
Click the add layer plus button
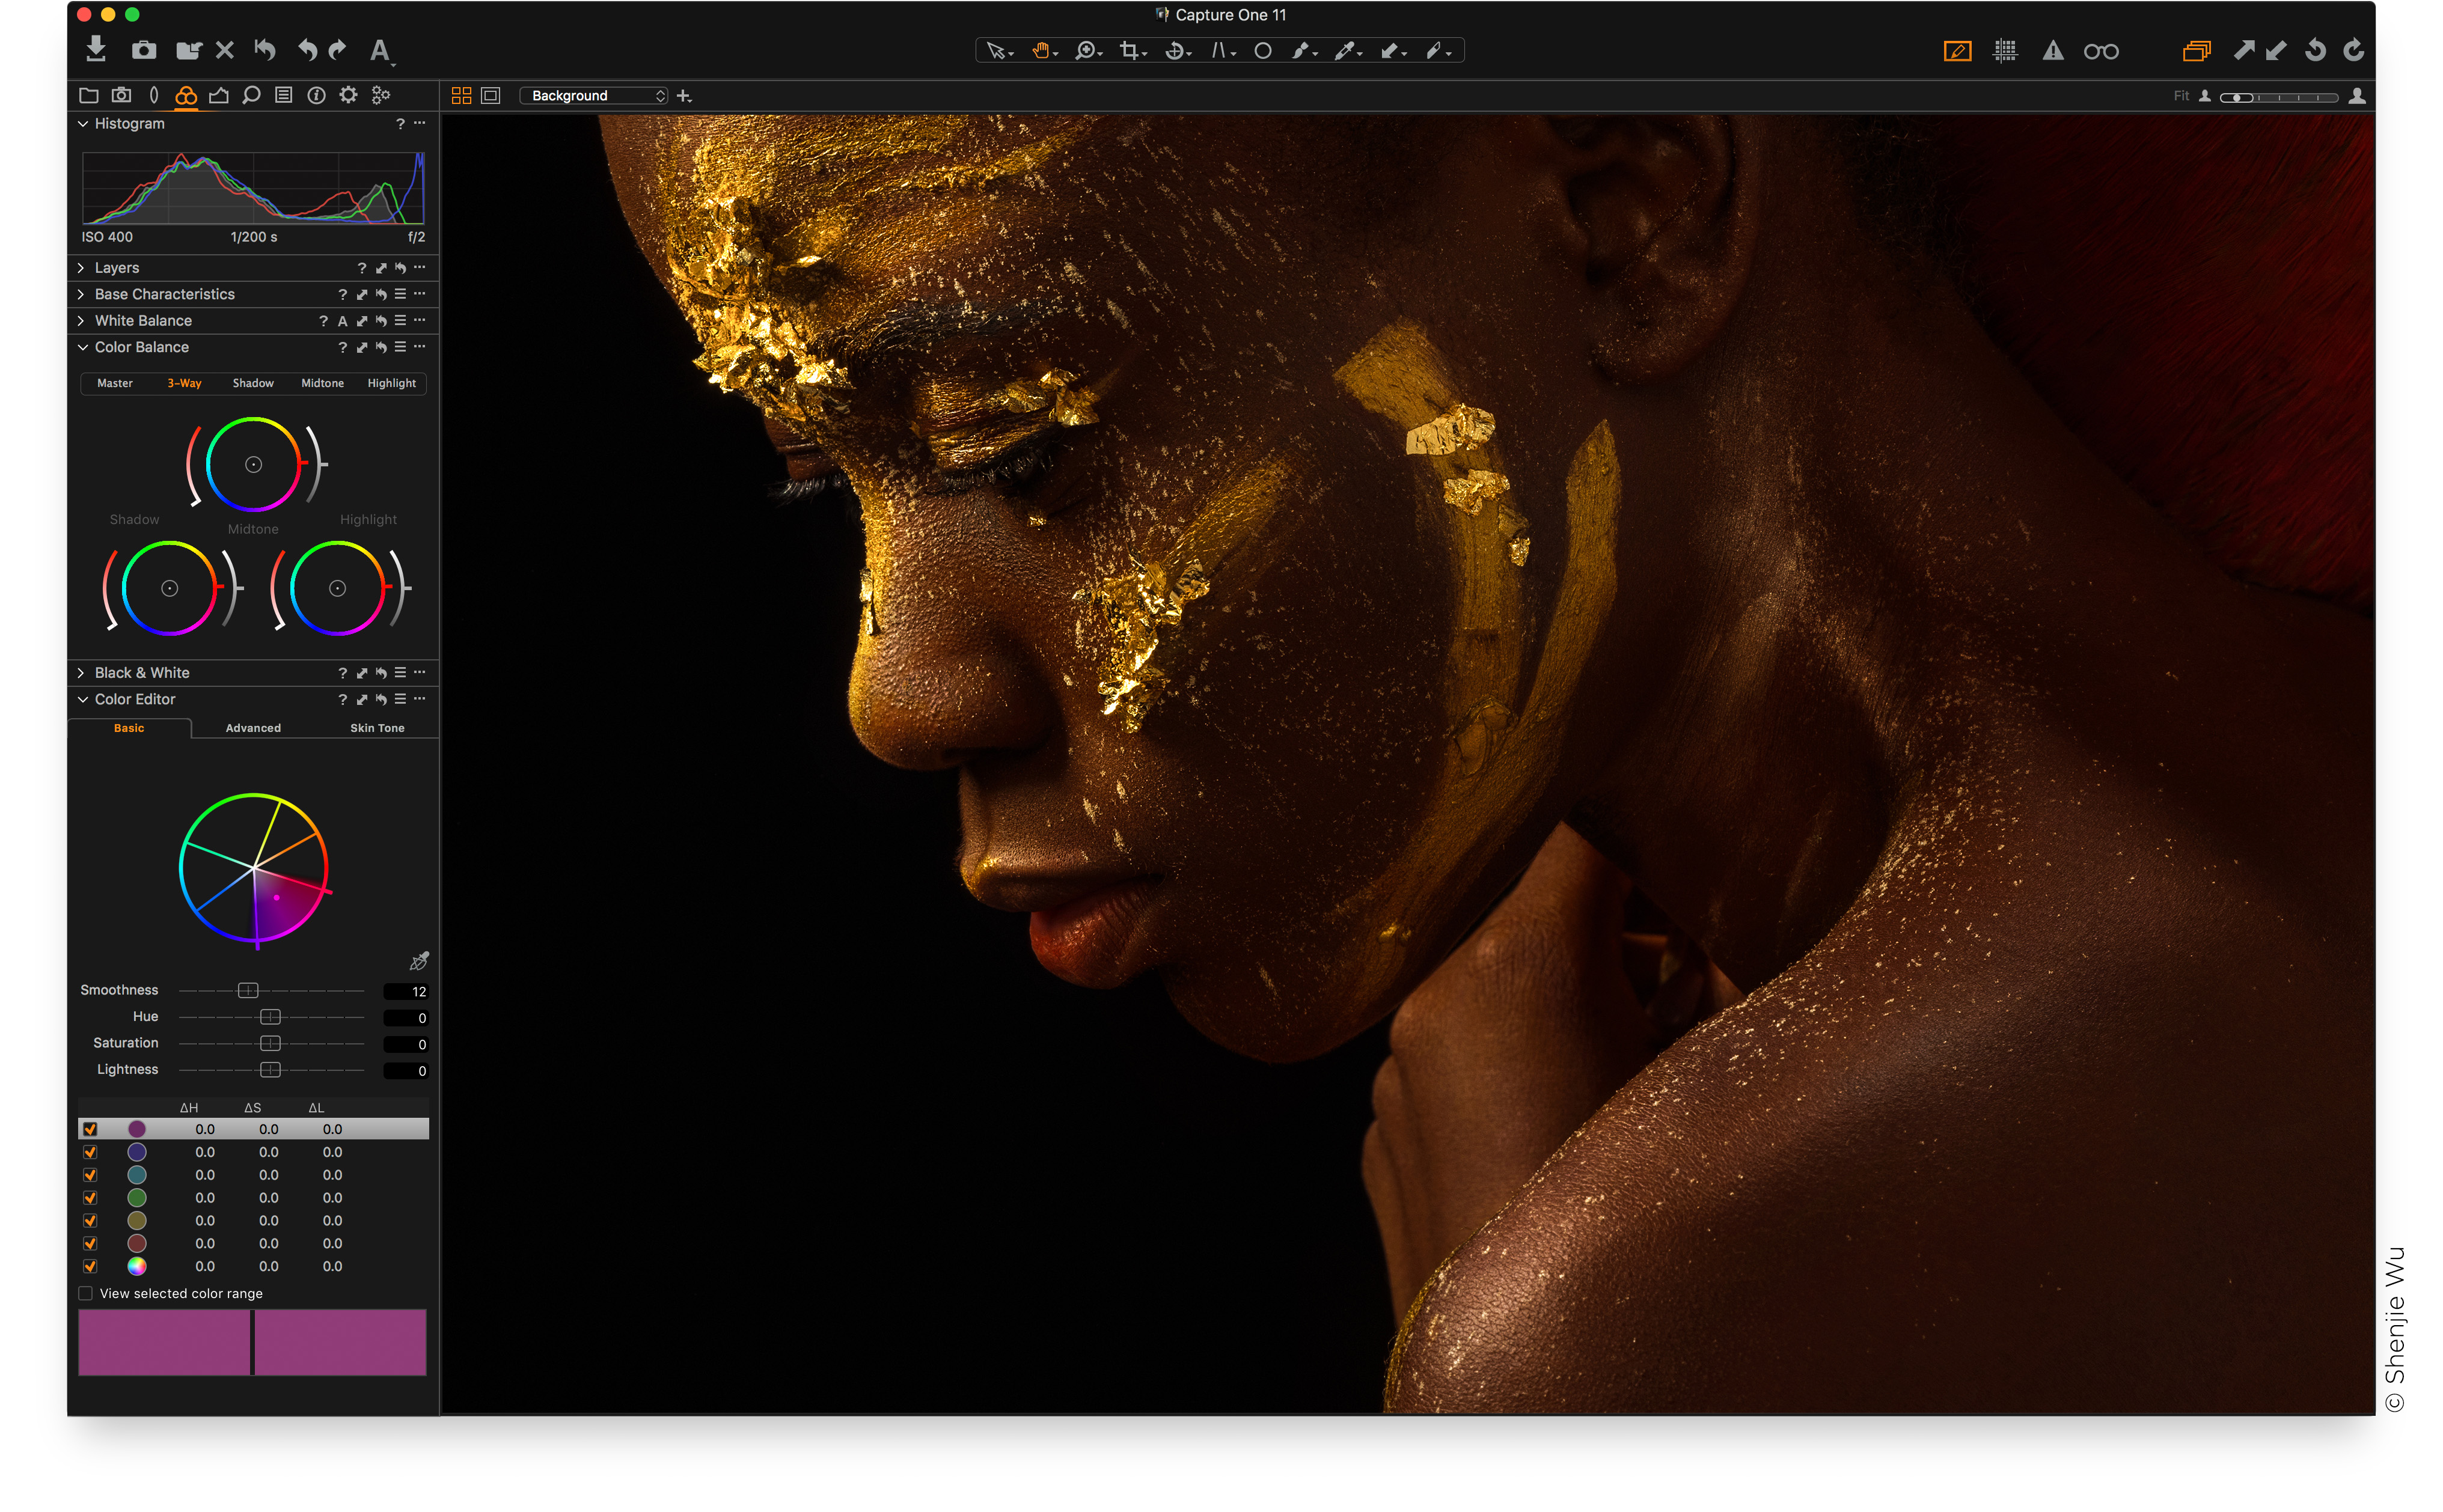pos(684,96)
